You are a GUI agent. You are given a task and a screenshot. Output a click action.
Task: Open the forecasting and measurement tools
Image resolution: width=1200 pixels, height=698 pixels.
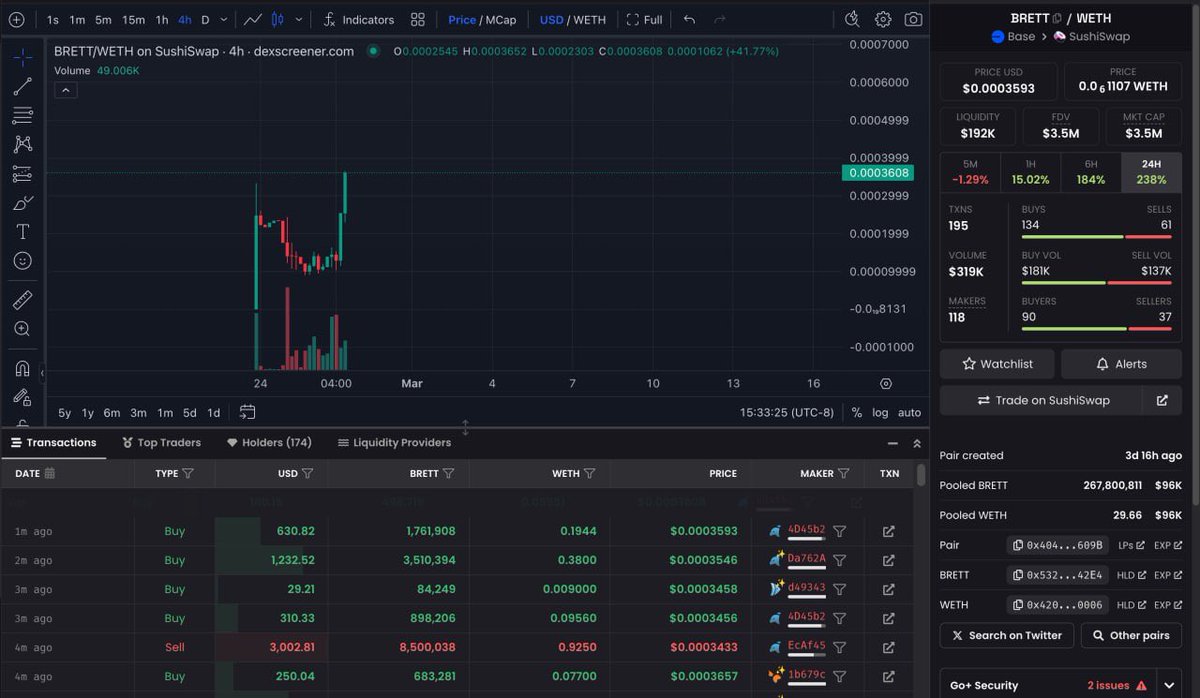point(22,174)
